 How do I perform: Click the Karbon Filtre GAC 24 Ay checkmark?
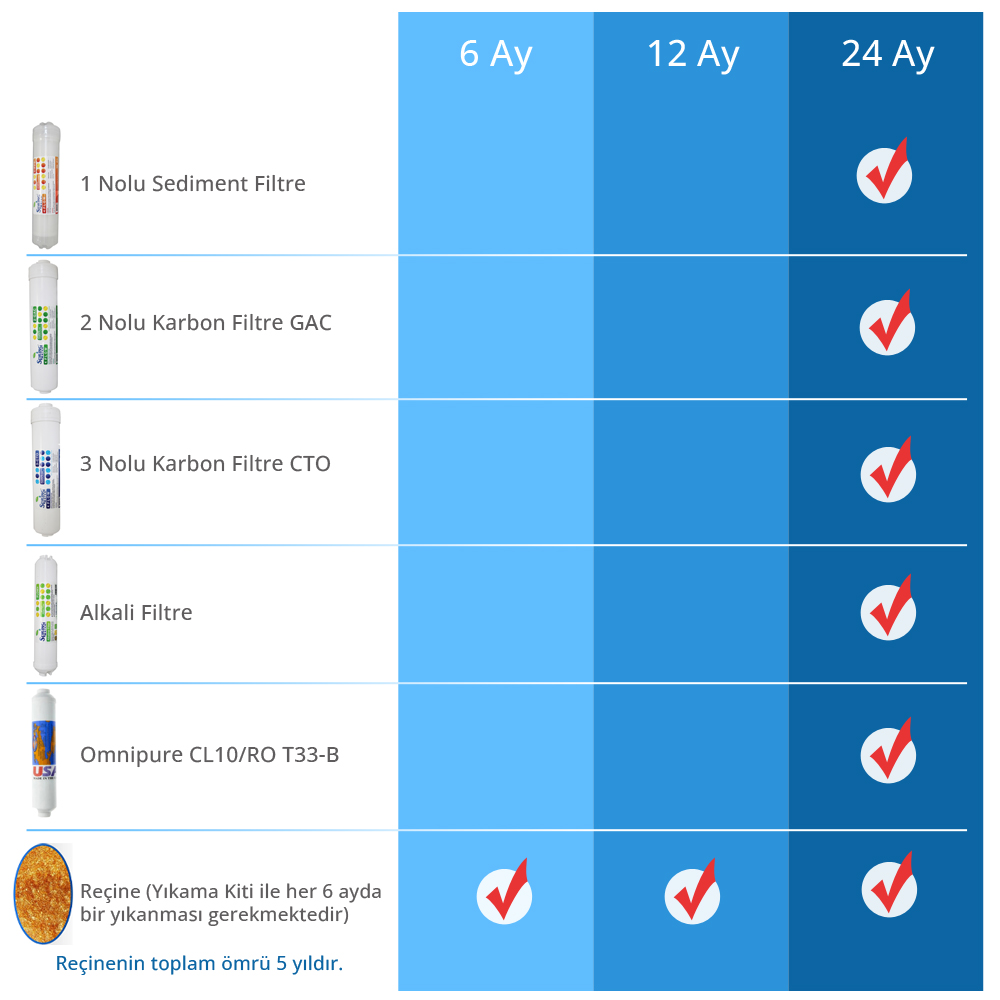point(887,325)
